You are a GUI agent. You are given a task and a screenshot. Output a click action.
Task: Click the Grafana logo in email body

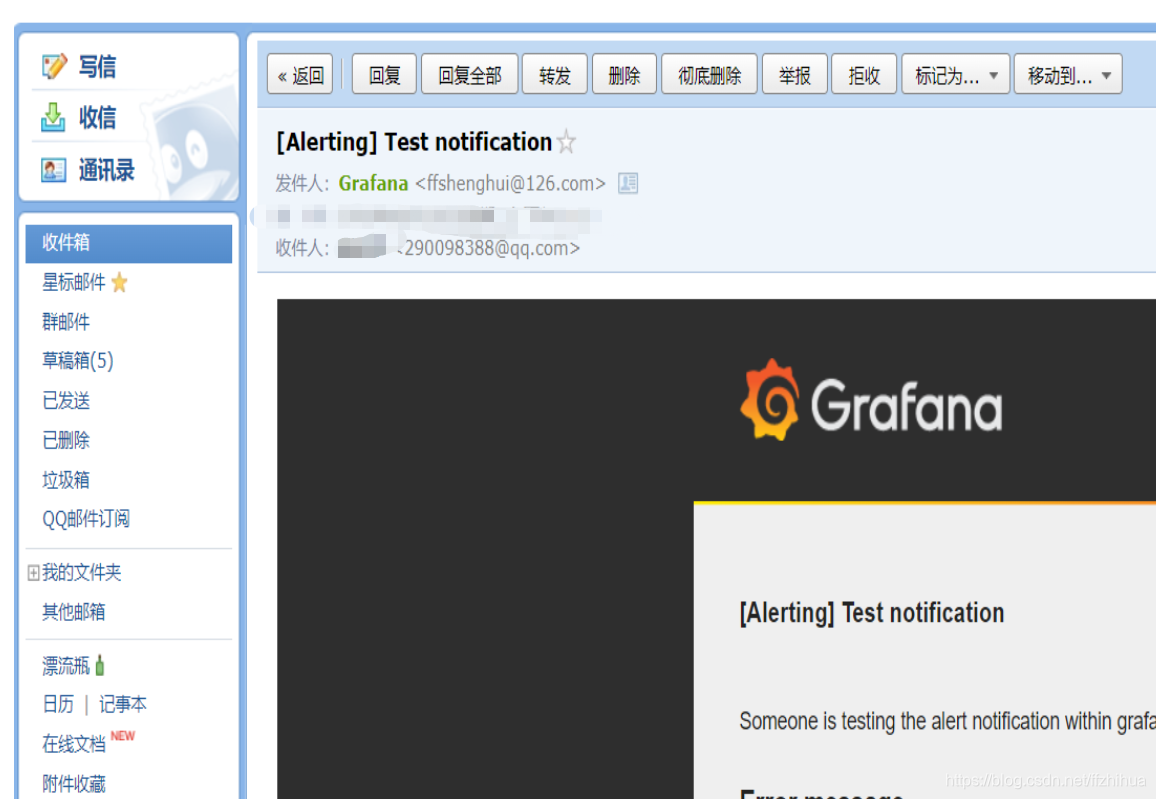tap(871, 402)
